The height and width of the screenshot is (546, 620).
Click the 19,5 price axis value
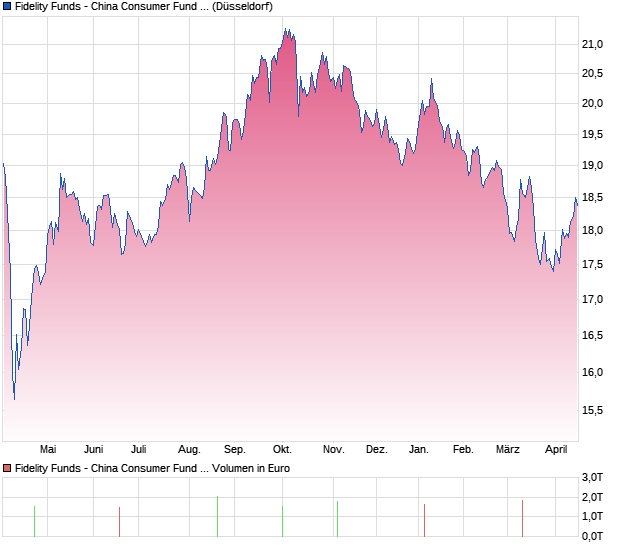point(592,134)
